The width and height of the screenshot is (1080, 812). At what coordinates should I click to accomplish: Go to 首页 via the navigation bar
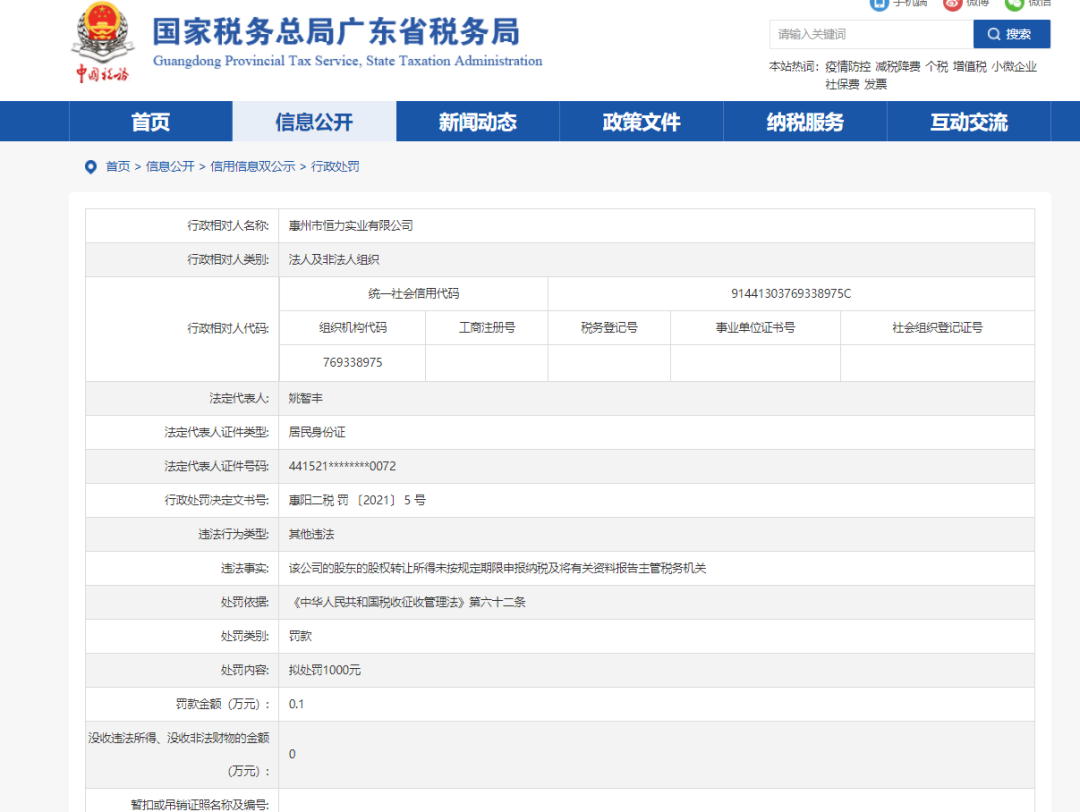coord(150,121)
